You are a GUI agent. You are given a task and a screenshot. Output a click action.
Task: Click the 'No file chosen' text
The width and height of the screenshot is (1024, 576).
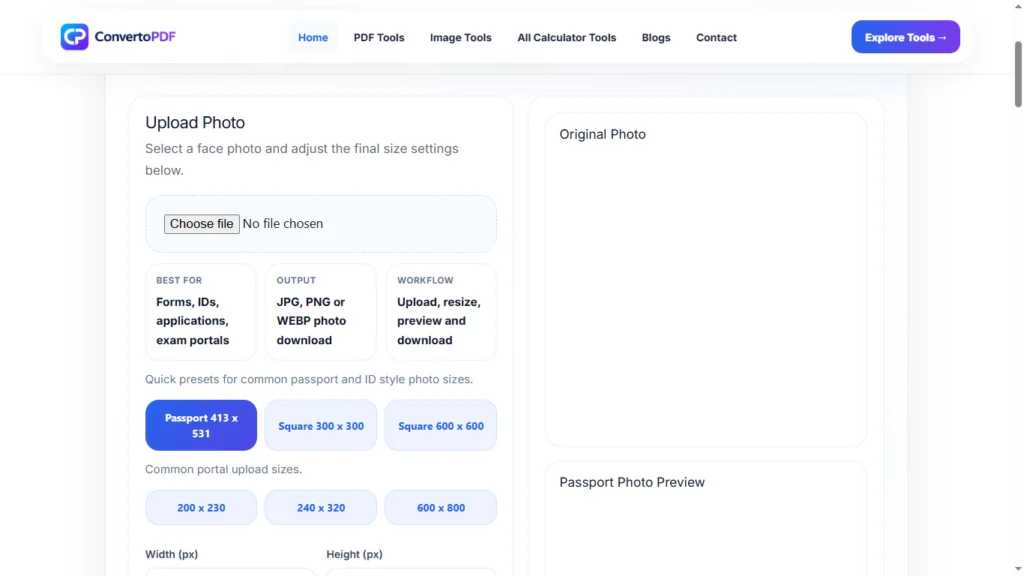tap(283, 223)
